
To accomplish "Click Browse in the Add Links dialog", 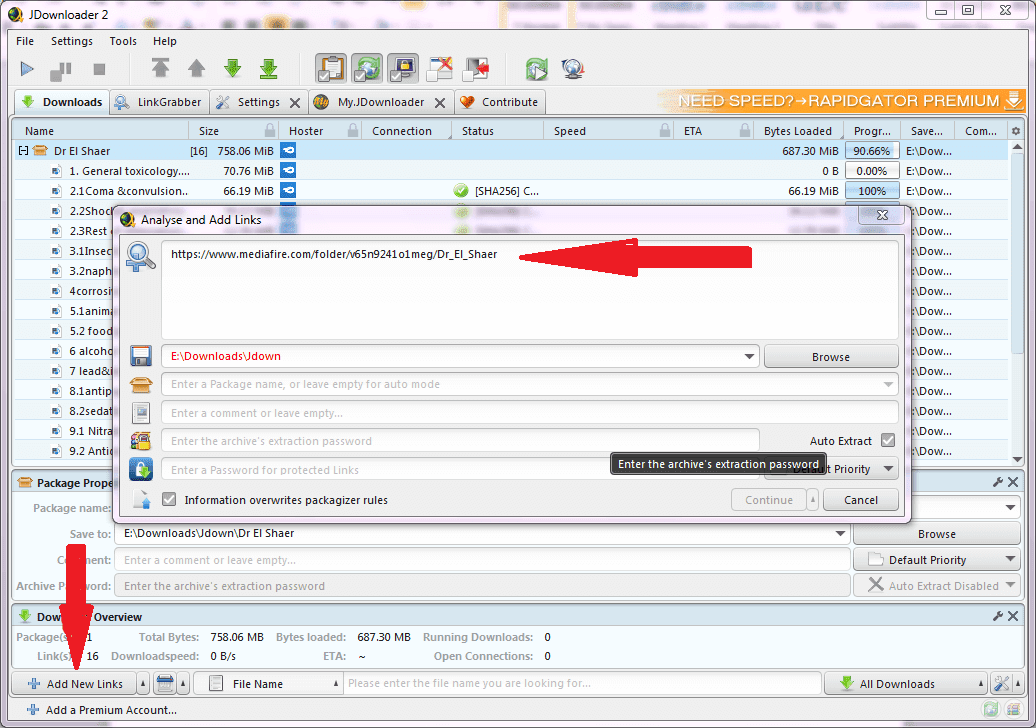I will (x=830, y=356).
